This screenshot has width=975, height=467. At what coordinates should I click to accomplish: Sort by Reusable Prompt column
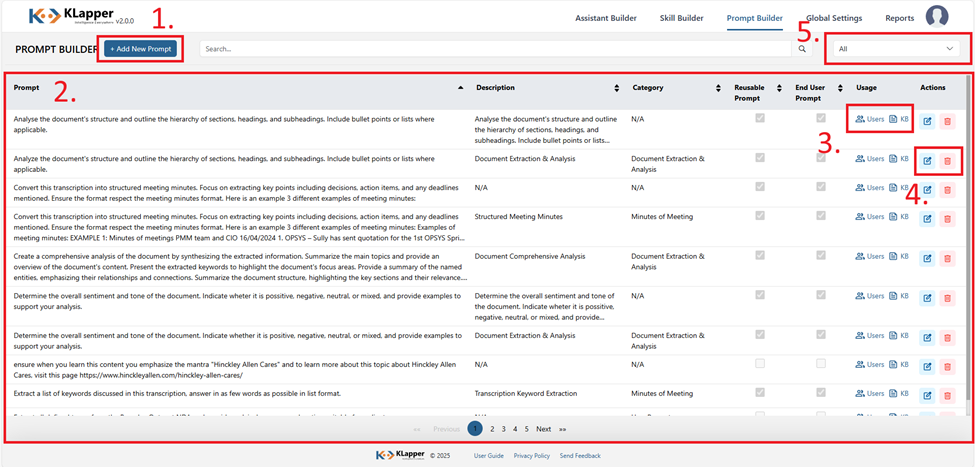coord(779,88)
